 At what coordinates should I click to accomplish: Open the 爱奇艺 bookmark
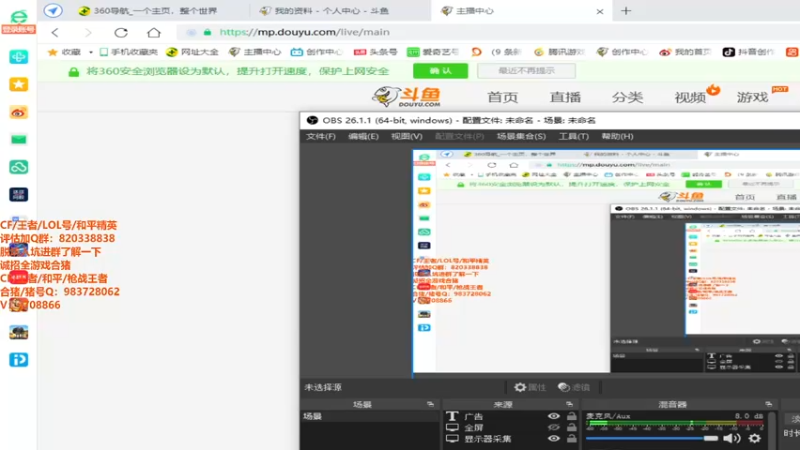[433, 52]
